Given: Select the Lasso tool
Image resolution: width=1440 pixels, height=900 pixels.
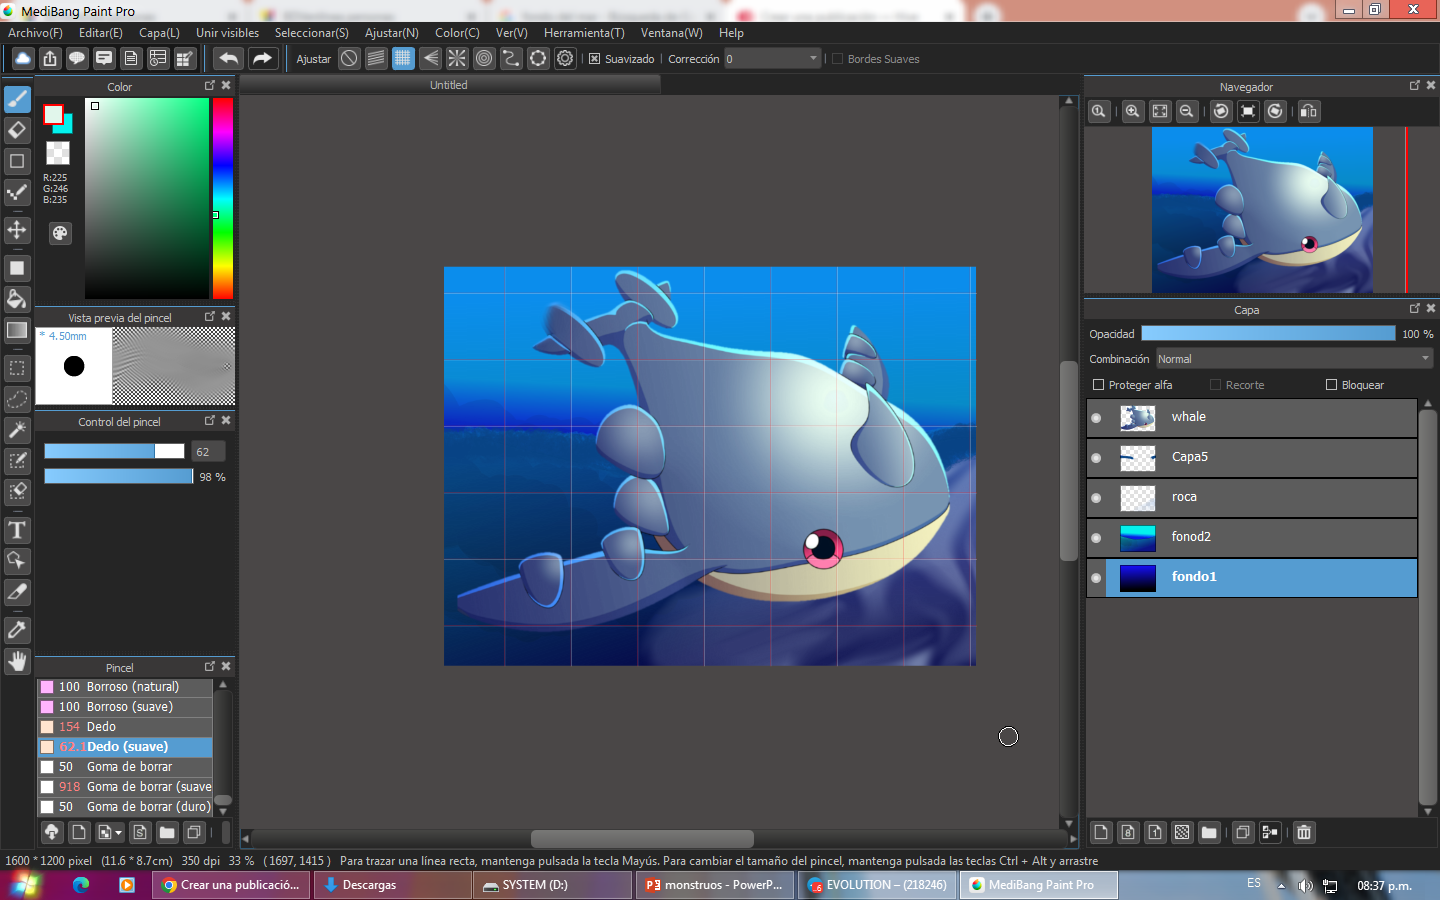Looking at the screenshot, I should click(x=17, y=399).
